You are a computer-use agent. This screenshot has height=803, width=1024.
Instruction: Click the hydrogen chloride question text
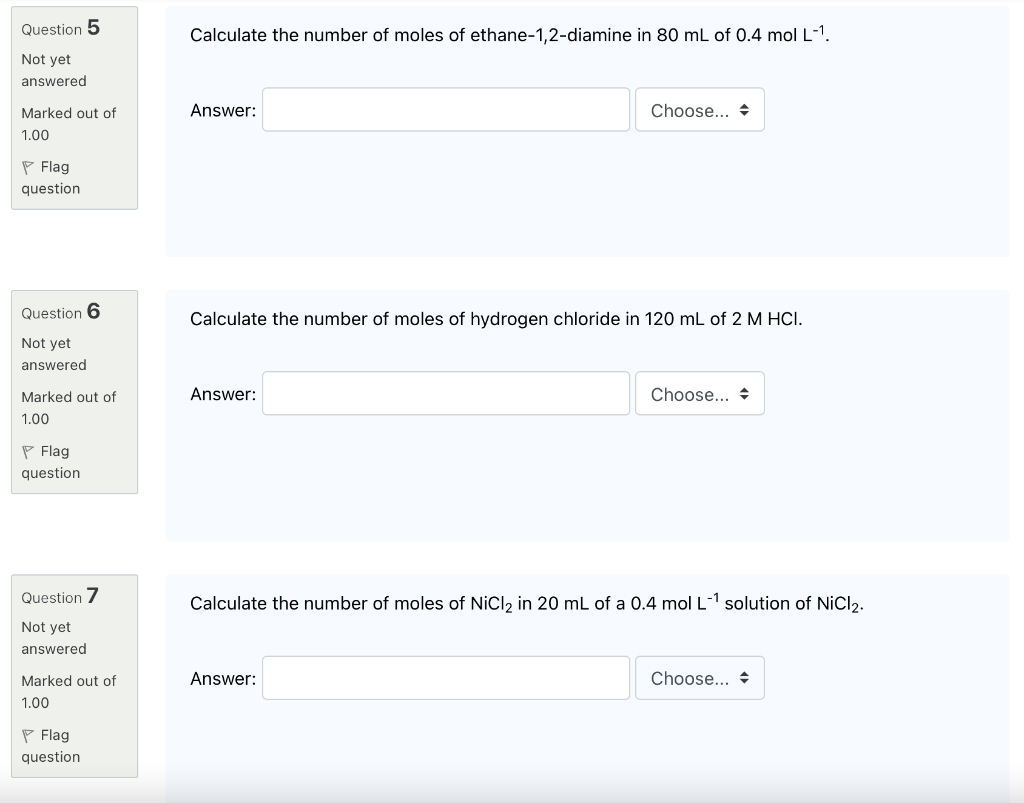pyautogui.click(x=496, y=319)
